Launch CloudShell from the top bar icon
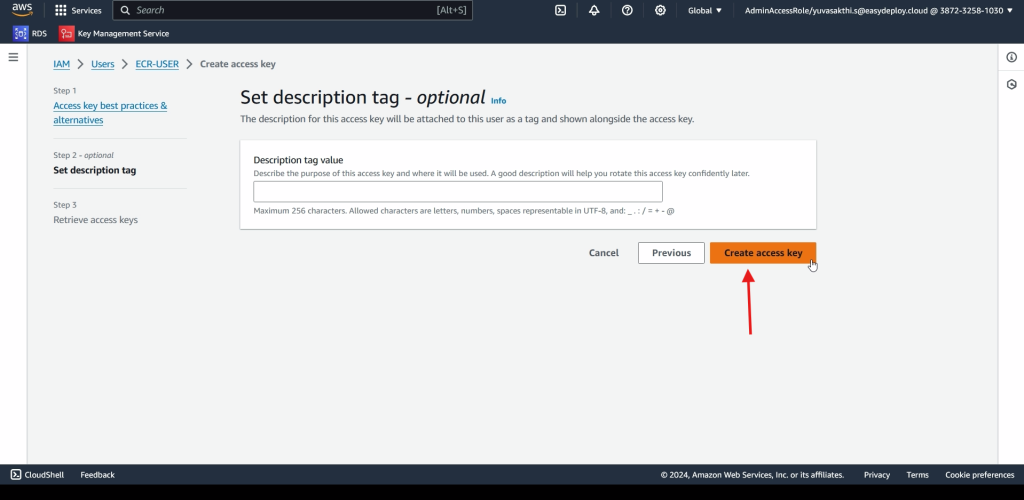 (561, 10)
